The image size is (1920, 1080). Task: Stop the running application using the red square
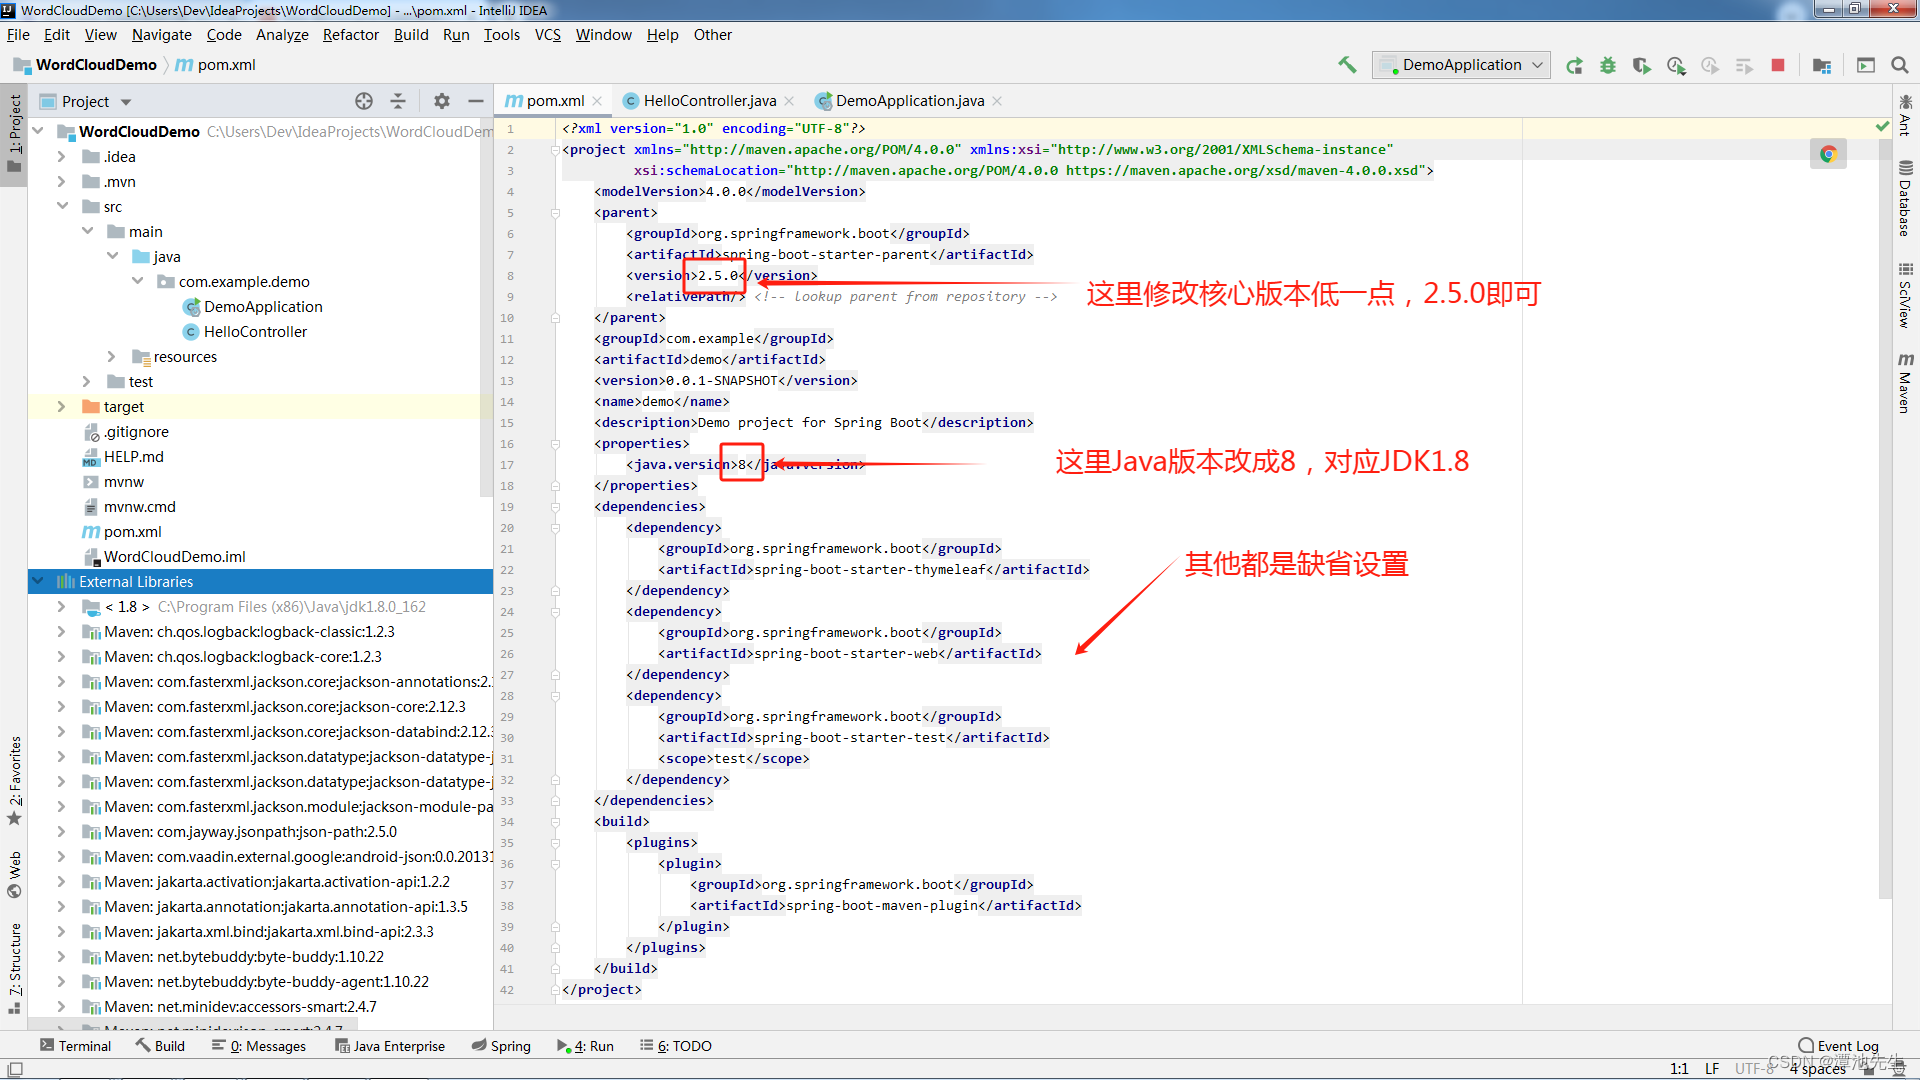coord(1778,65)
